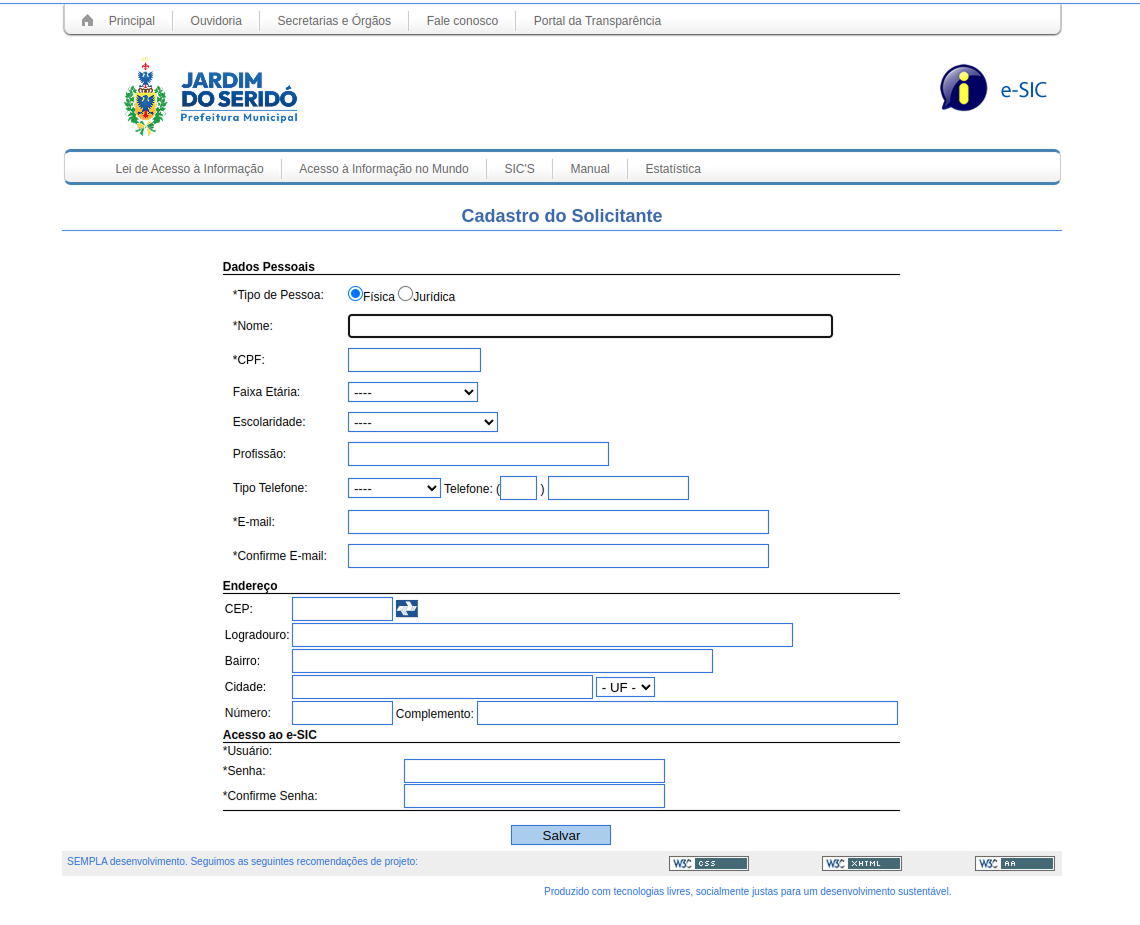Screen dimensions: 1140x925
Task: Click the home icon in top navigation
Action: click(x=87, y=21)
